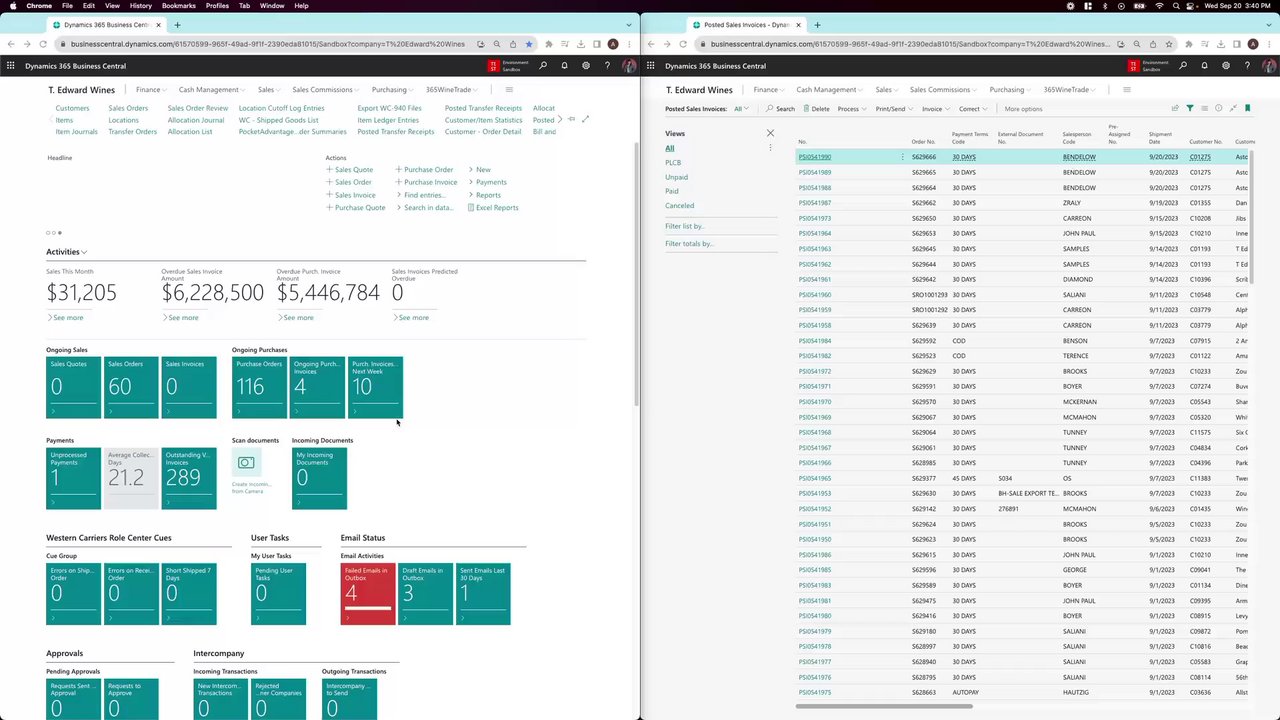Open notifications bell in right window
This screenshot has width=1280, height=720.
(x=1204, y=66)
